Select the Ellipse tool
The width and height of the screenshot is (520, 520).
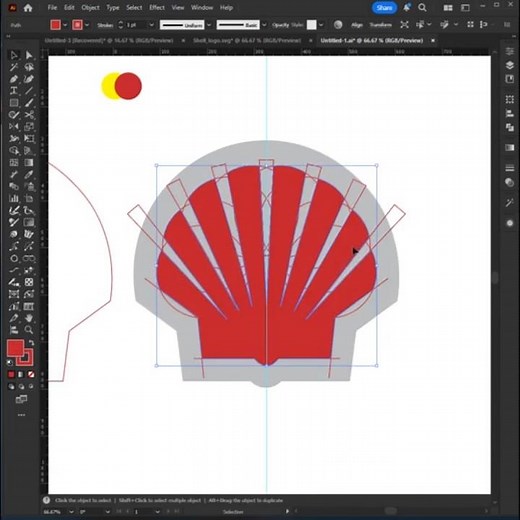[14, 258]
